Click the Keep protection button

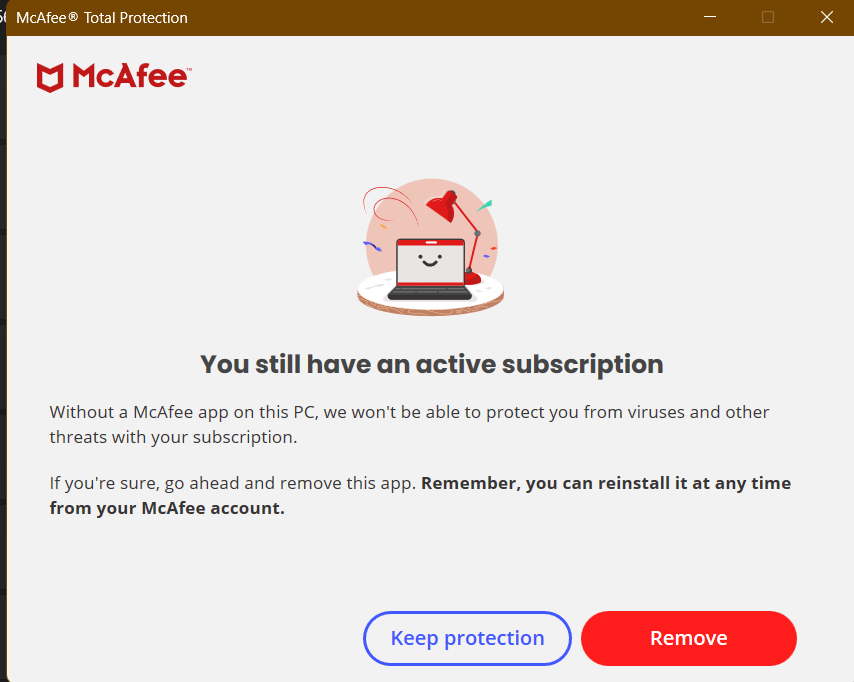[467, 638]
